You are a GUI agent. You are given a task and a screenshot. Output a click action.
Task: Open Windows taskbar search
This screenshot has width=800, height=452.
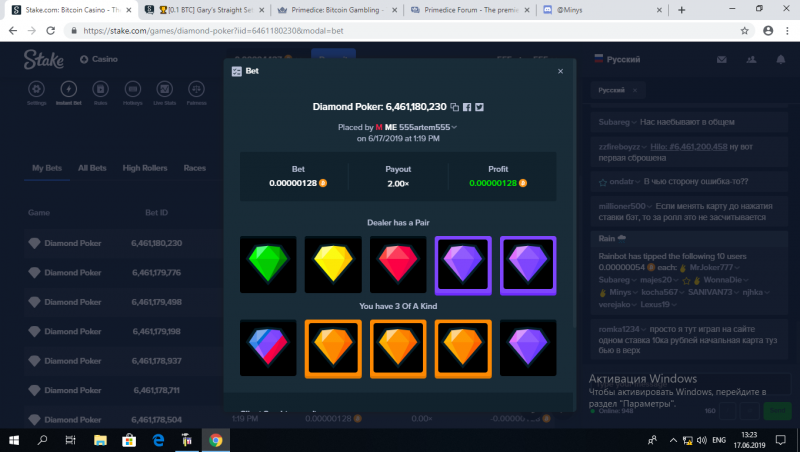pos(42,440)
